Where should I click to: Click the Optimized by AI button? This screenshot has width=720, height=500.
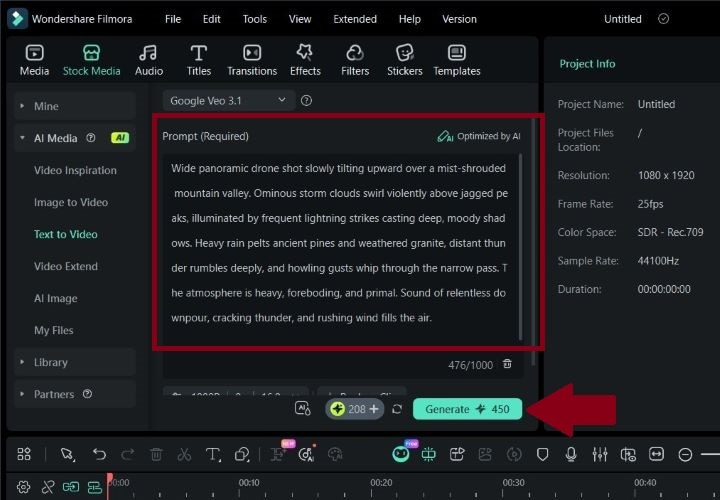478,136
